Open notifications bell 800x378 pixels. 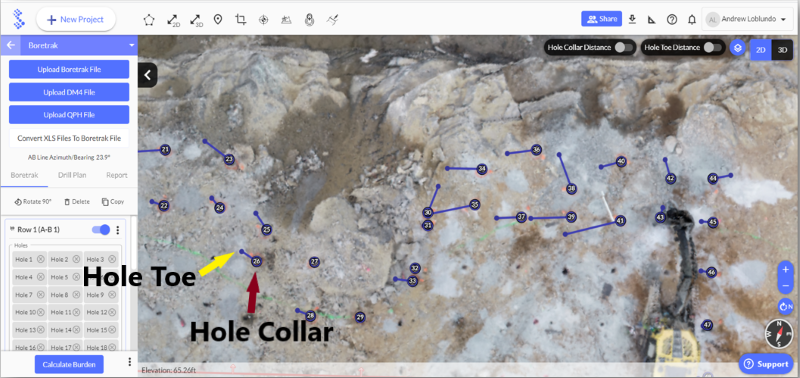(692, 20)
